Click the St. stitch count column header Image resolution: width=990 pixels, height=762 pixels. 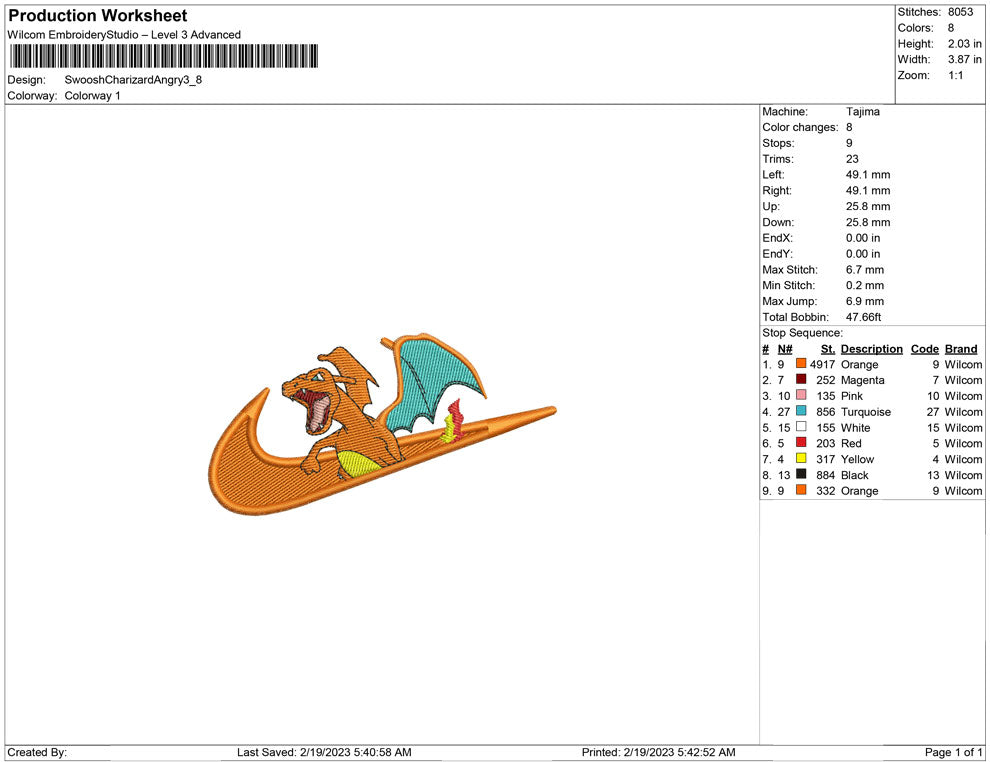tap(827, 349)
